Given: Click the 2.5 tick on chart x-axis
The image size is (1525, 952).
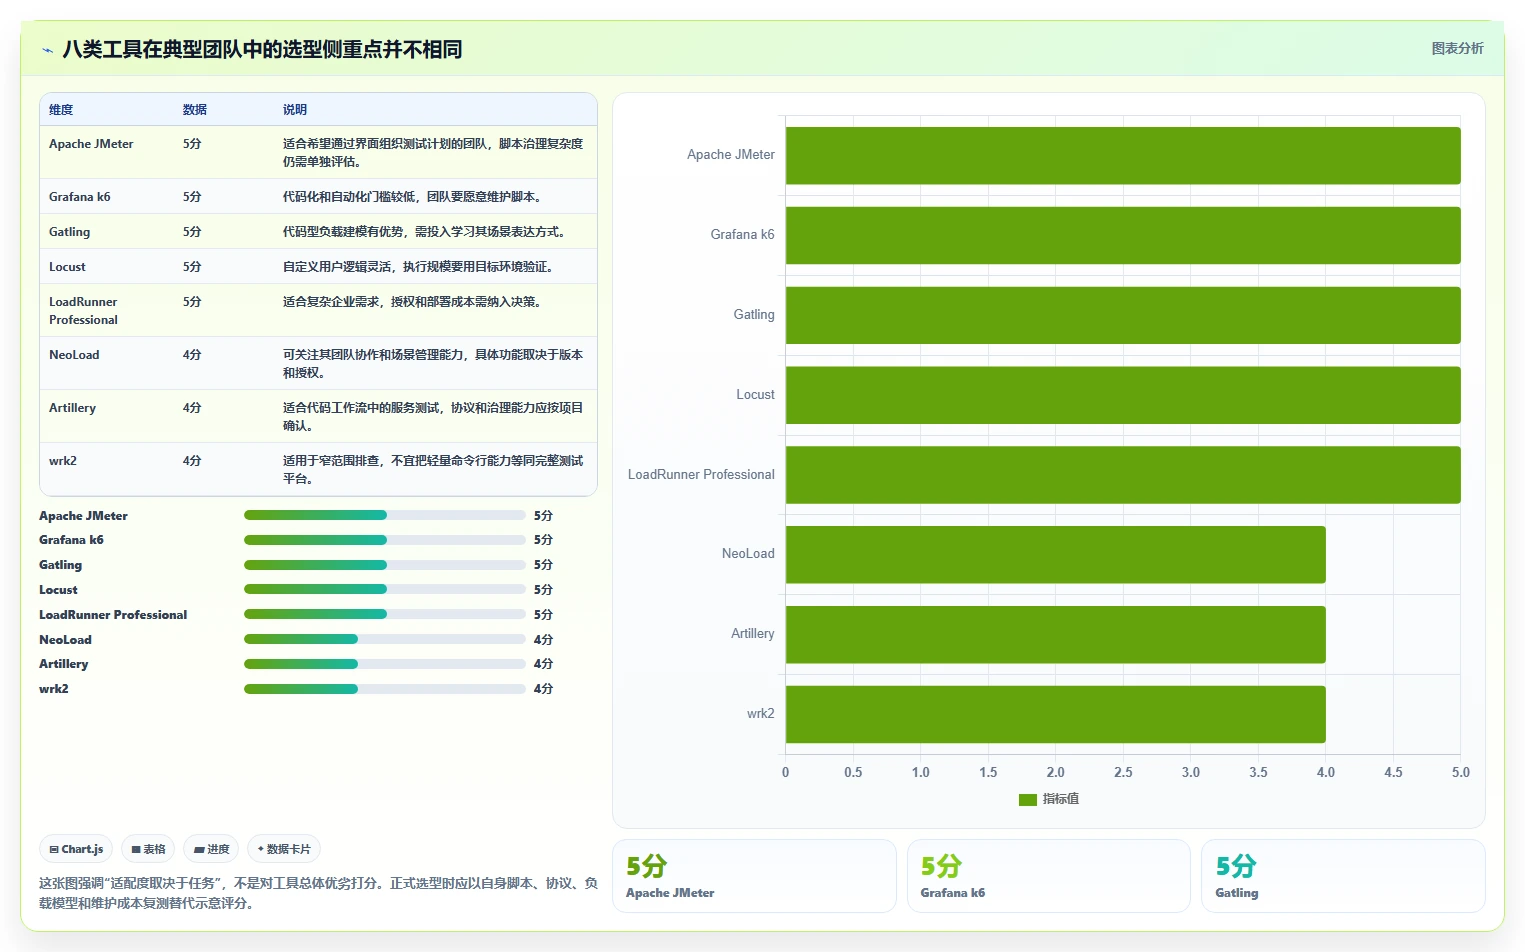Looking at the screenshot, I should (x=1123, y=772).
